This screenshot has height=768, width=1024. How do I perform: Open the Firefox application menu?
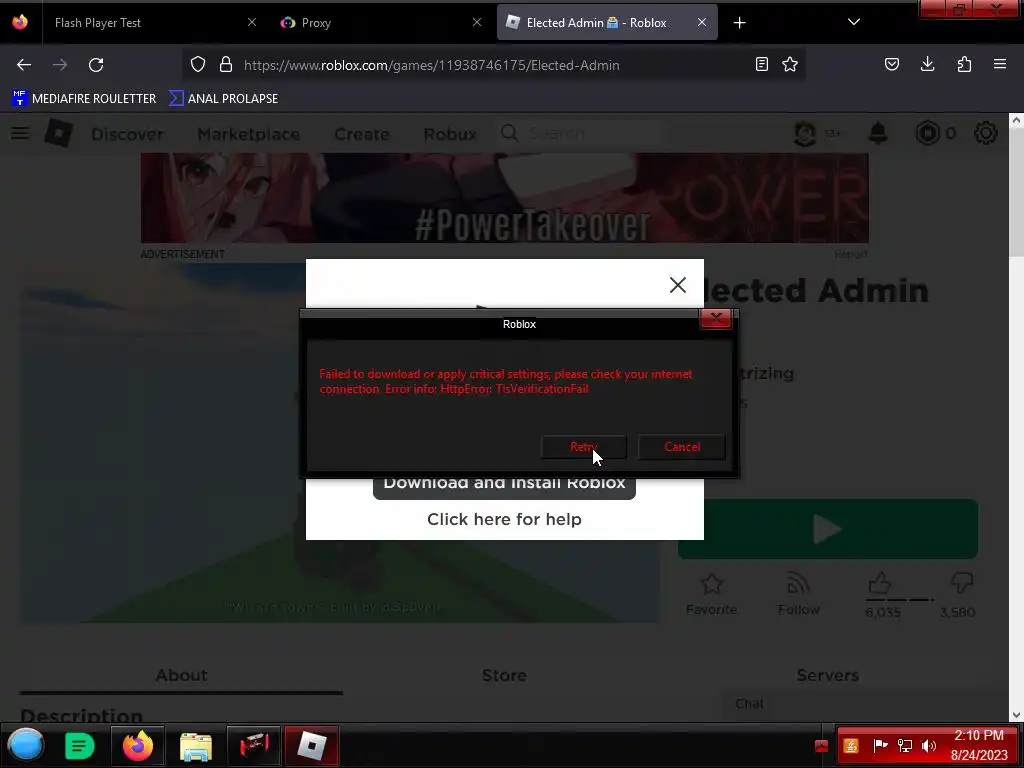point(1000,65)
